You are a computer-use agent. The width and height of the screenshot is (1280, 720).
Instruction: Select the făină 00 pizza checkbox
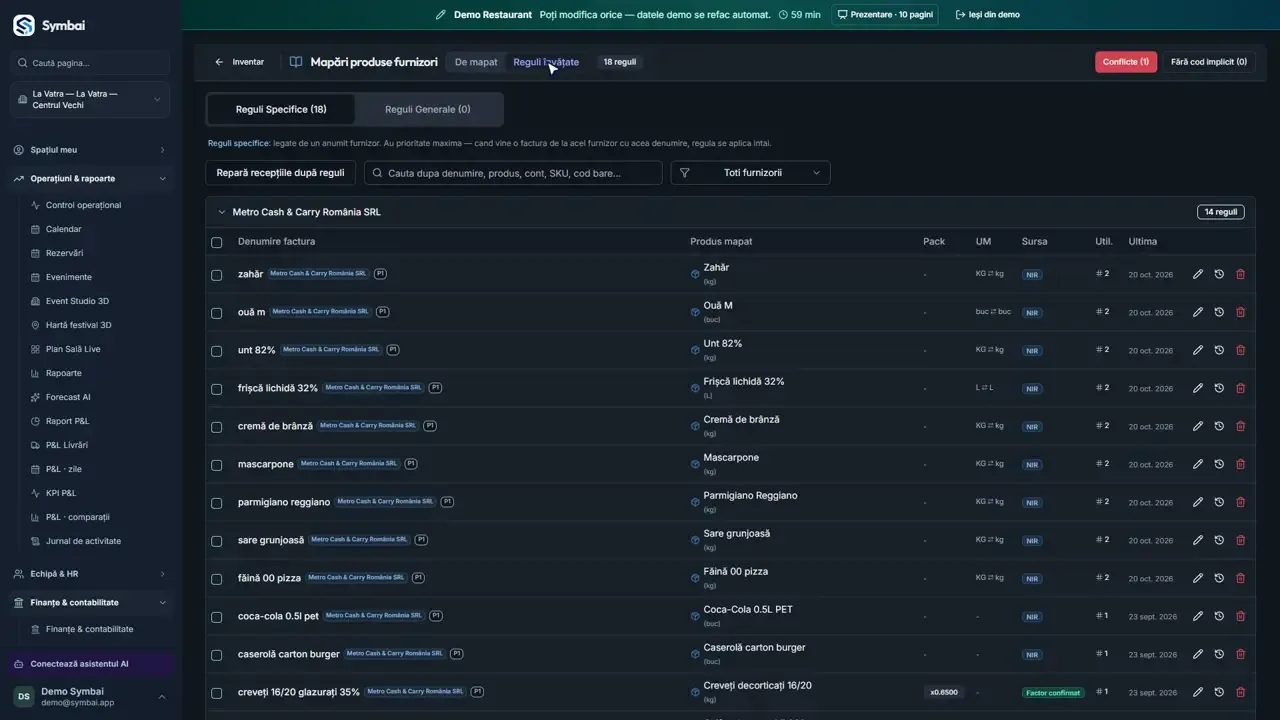216,579
